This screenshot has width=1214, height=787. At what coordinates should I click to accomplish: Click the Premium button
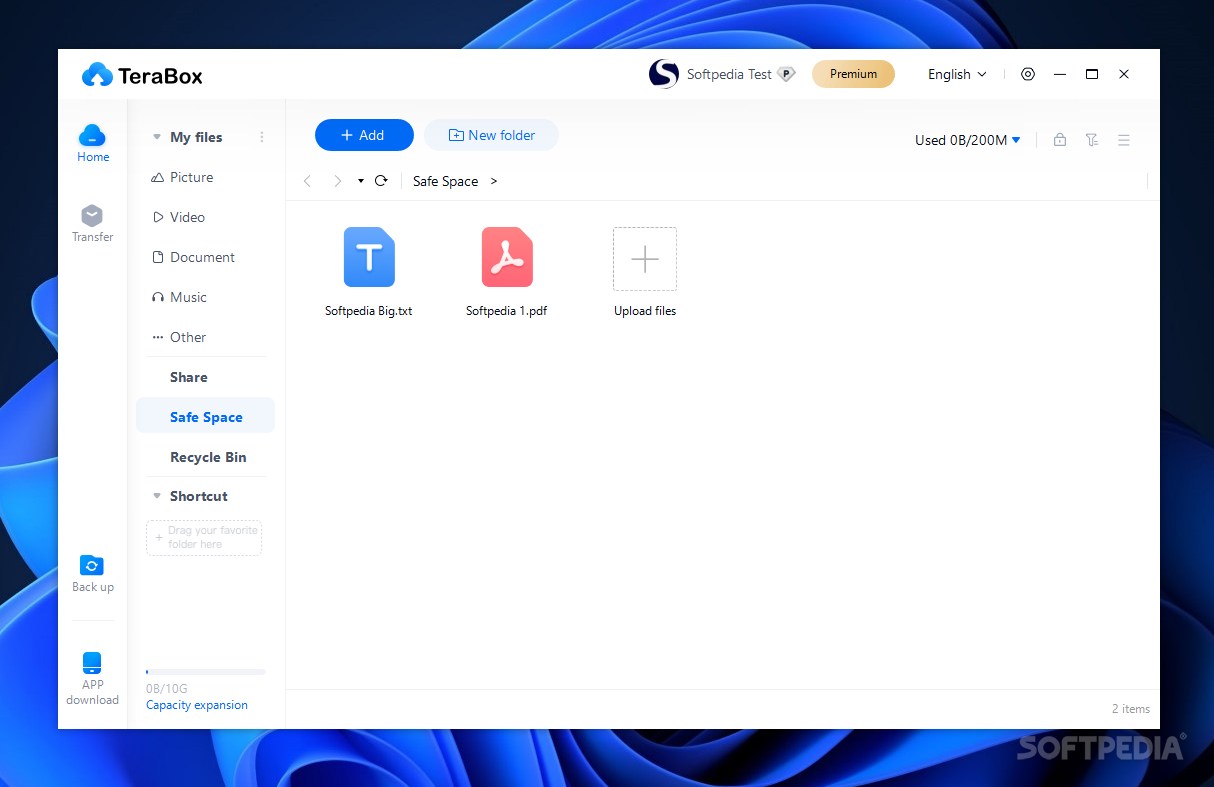pyautogui.click(x=853, y=74)
